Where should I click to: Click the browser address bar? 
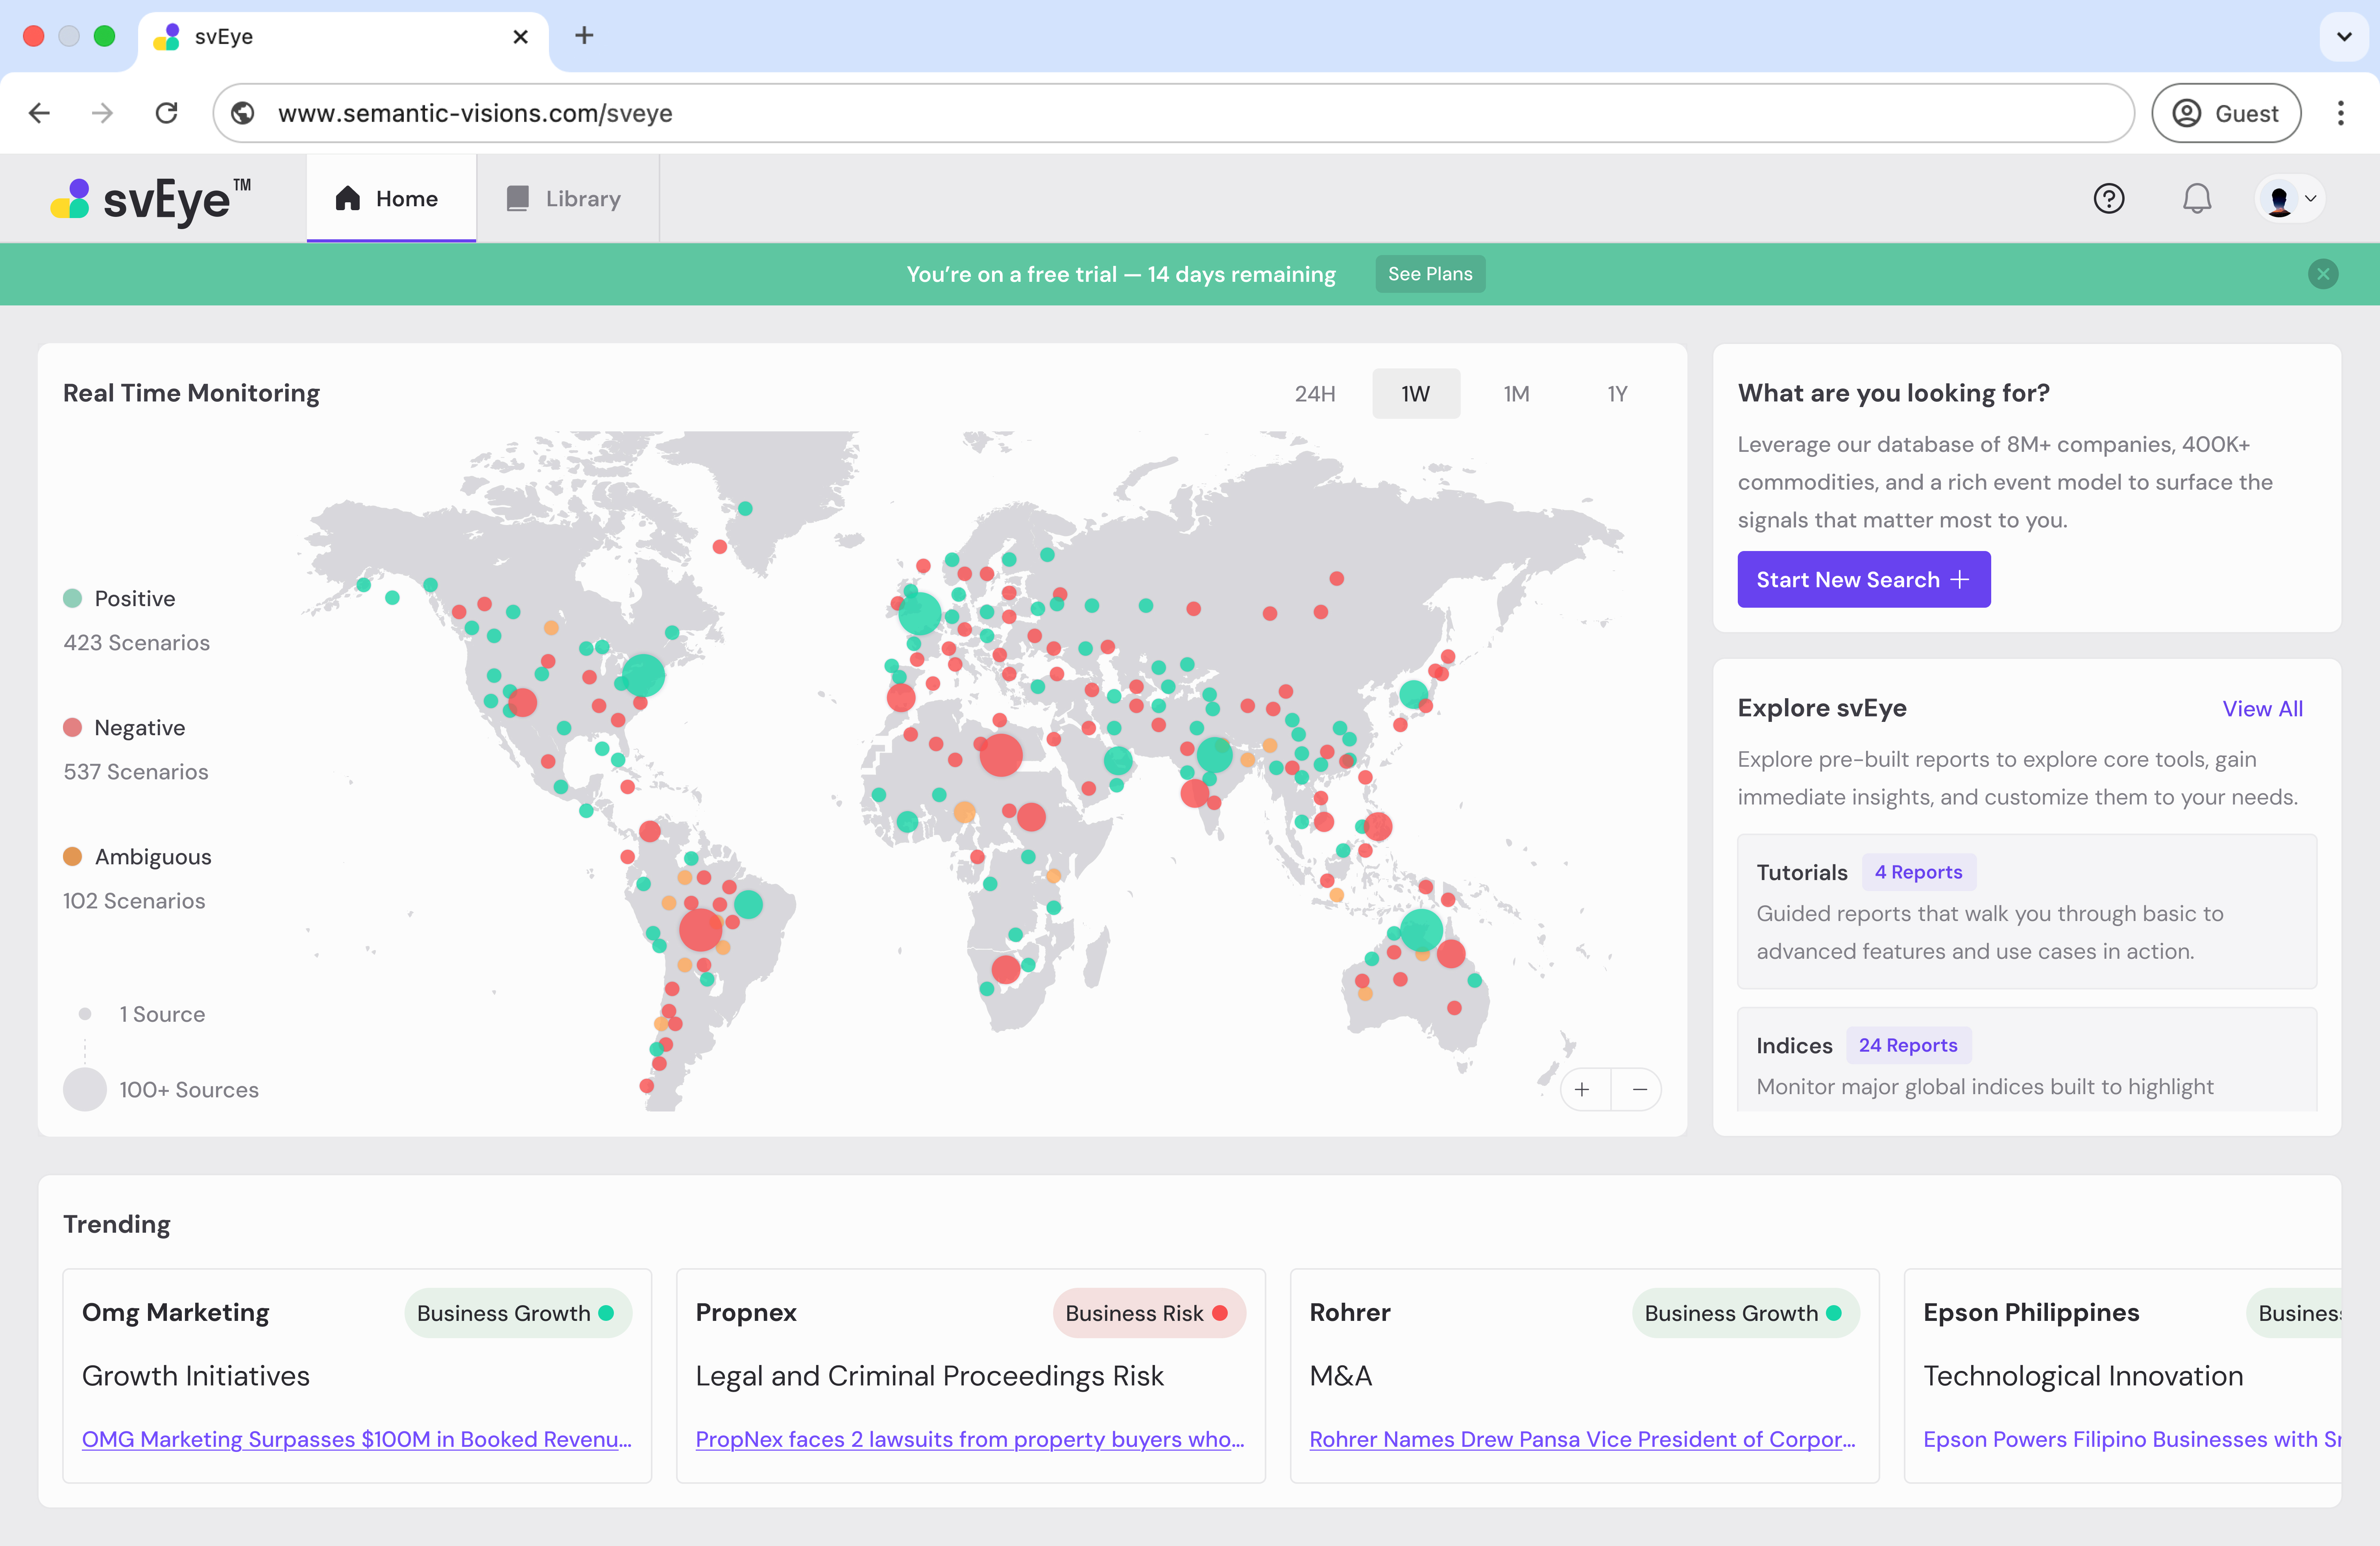[1173, 113]
